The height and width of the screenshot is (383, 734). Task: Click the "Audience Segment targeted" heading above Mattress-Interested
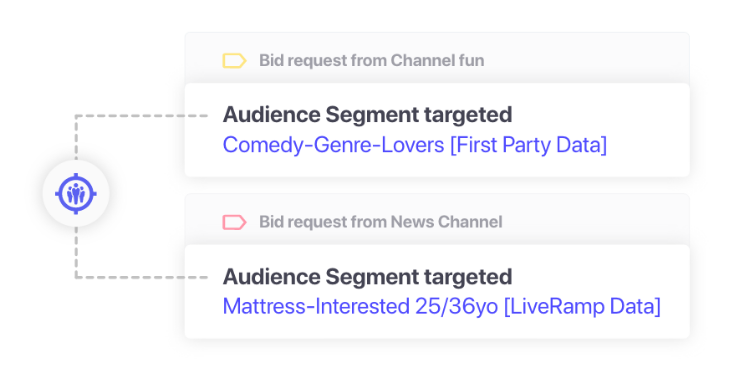tap(367, 276)
